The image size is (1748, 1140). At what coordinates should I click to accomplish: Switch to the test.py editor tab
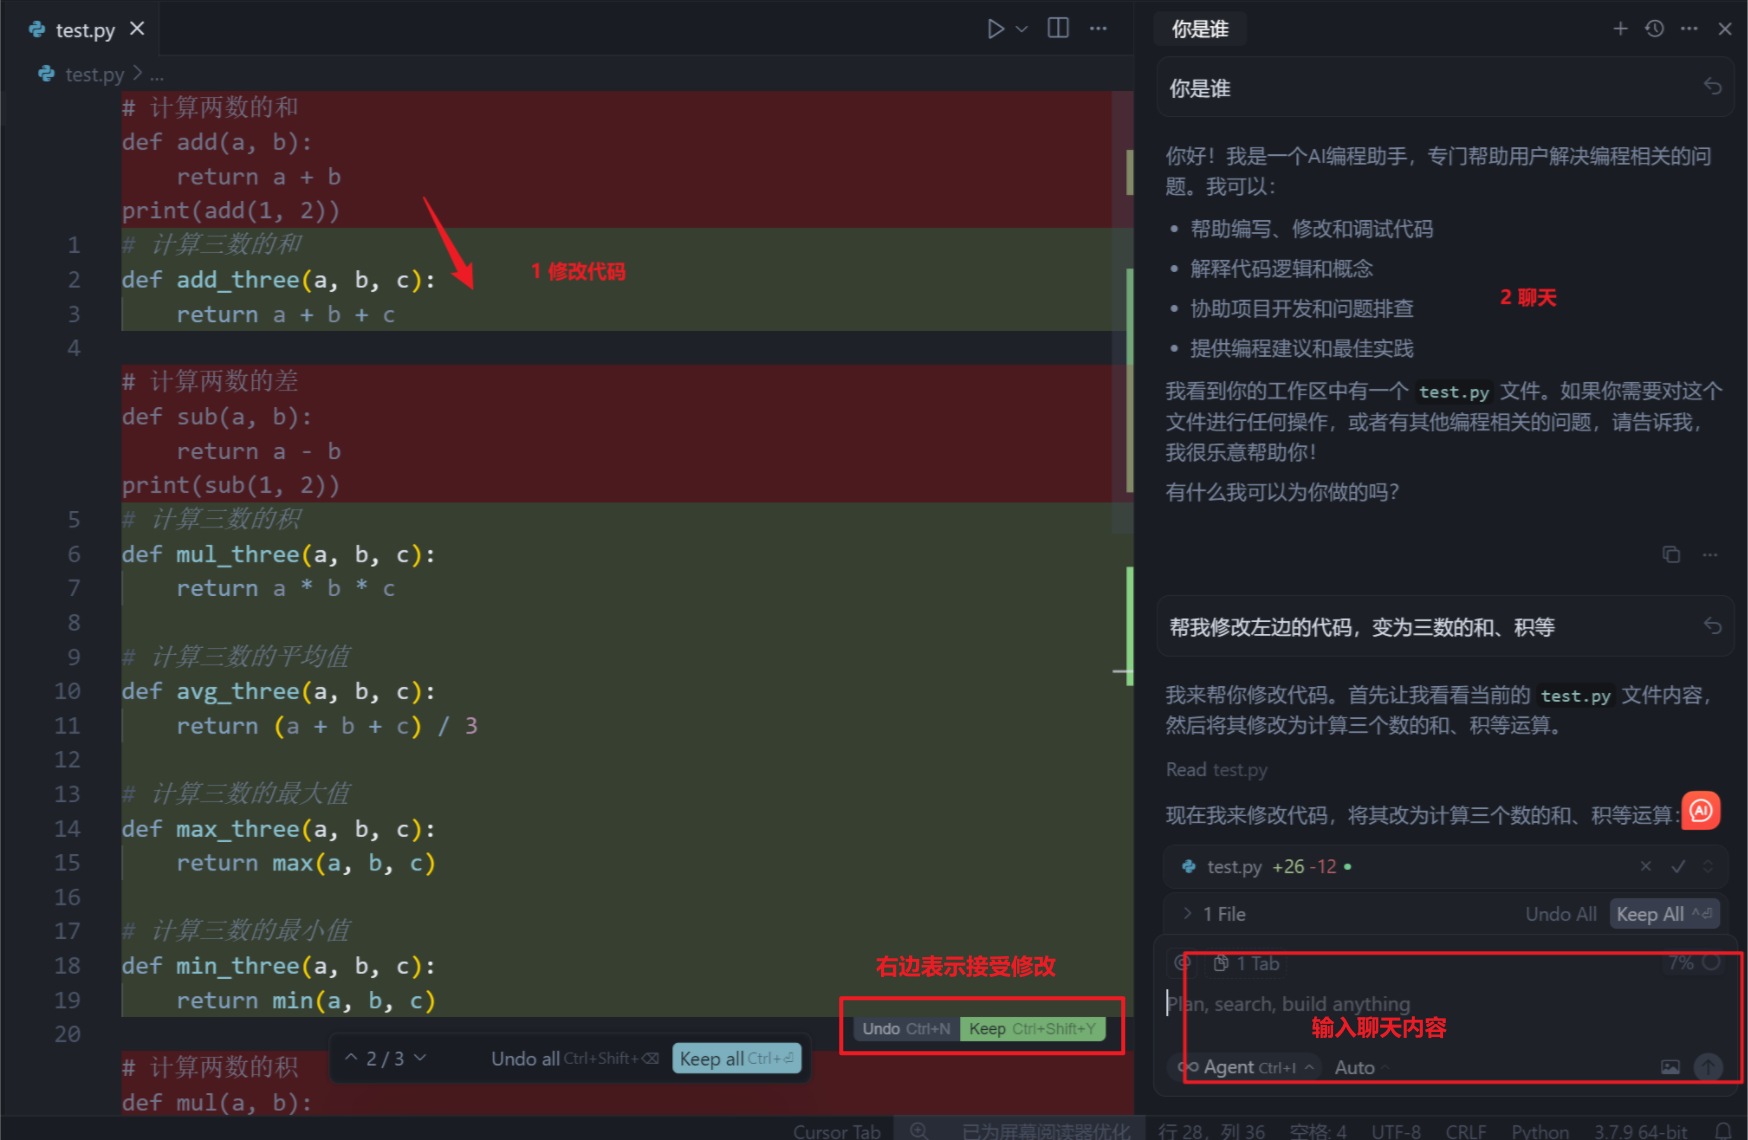coord(85,28)
